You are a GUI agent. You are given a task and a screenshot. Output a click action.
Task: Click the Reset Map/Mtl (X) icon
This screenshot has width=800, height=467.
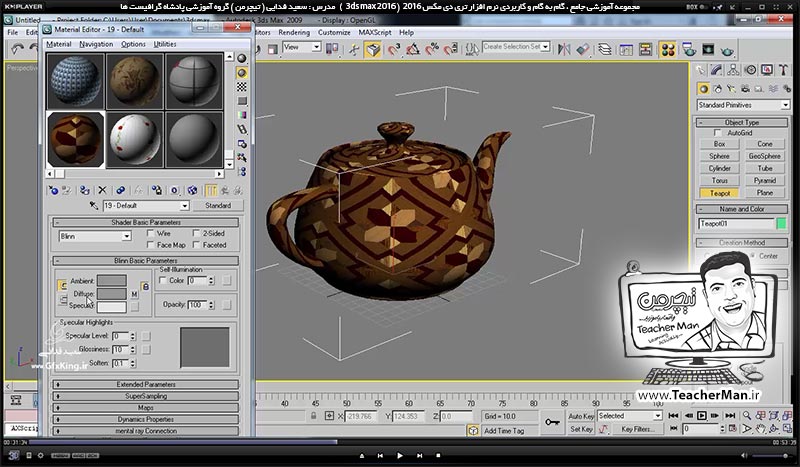(102, 190)
